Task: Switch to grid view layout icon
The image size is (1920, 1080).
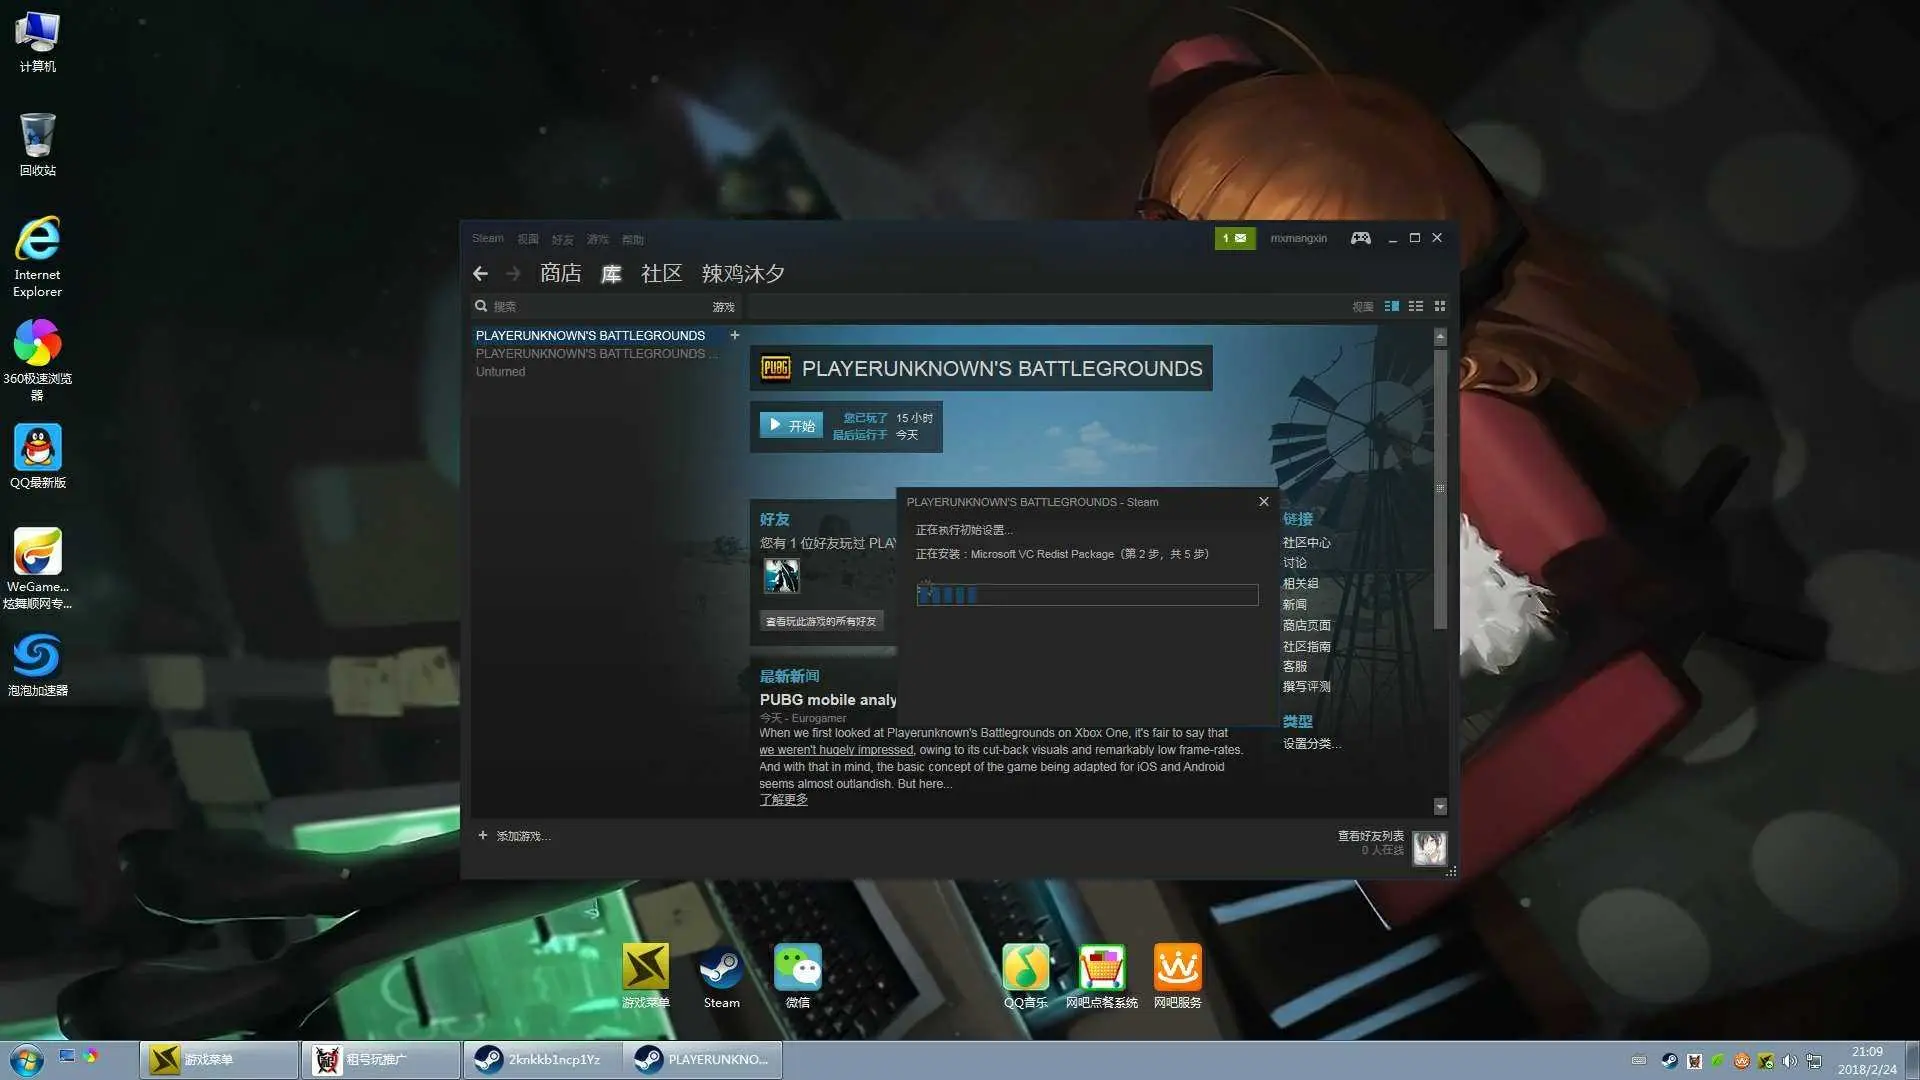Action: coord(1440,306)
